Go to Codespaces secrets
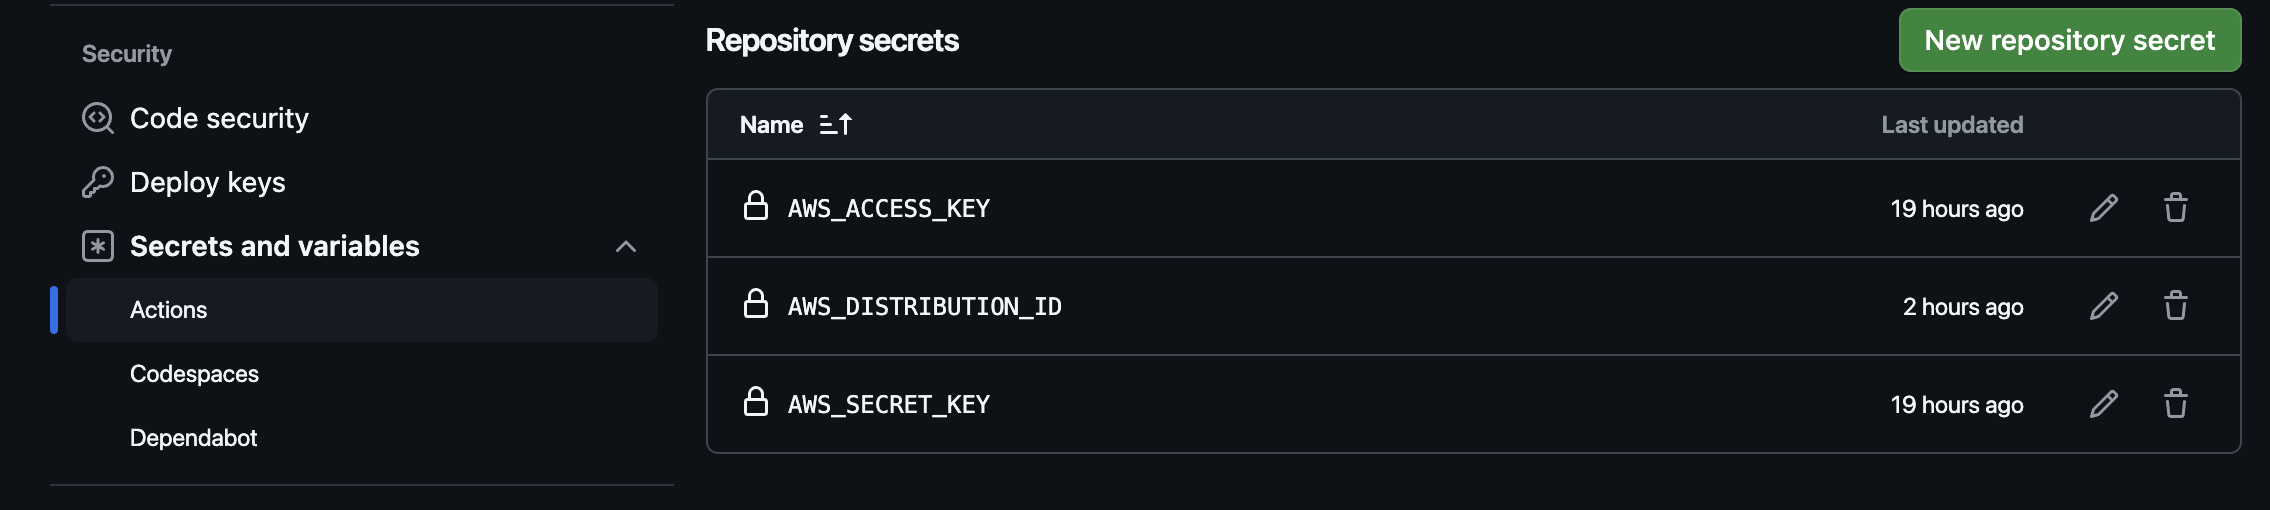2270x510 pixels. 194,374
